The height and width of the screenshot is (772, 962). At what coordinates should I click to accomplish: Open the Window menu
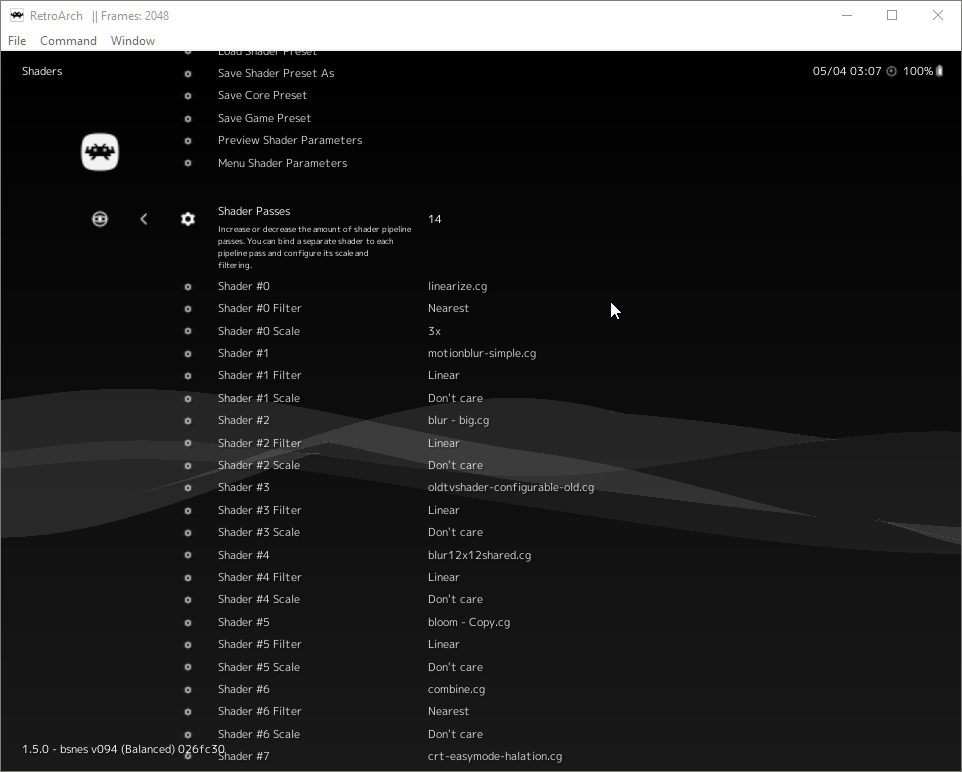[133, 41]
